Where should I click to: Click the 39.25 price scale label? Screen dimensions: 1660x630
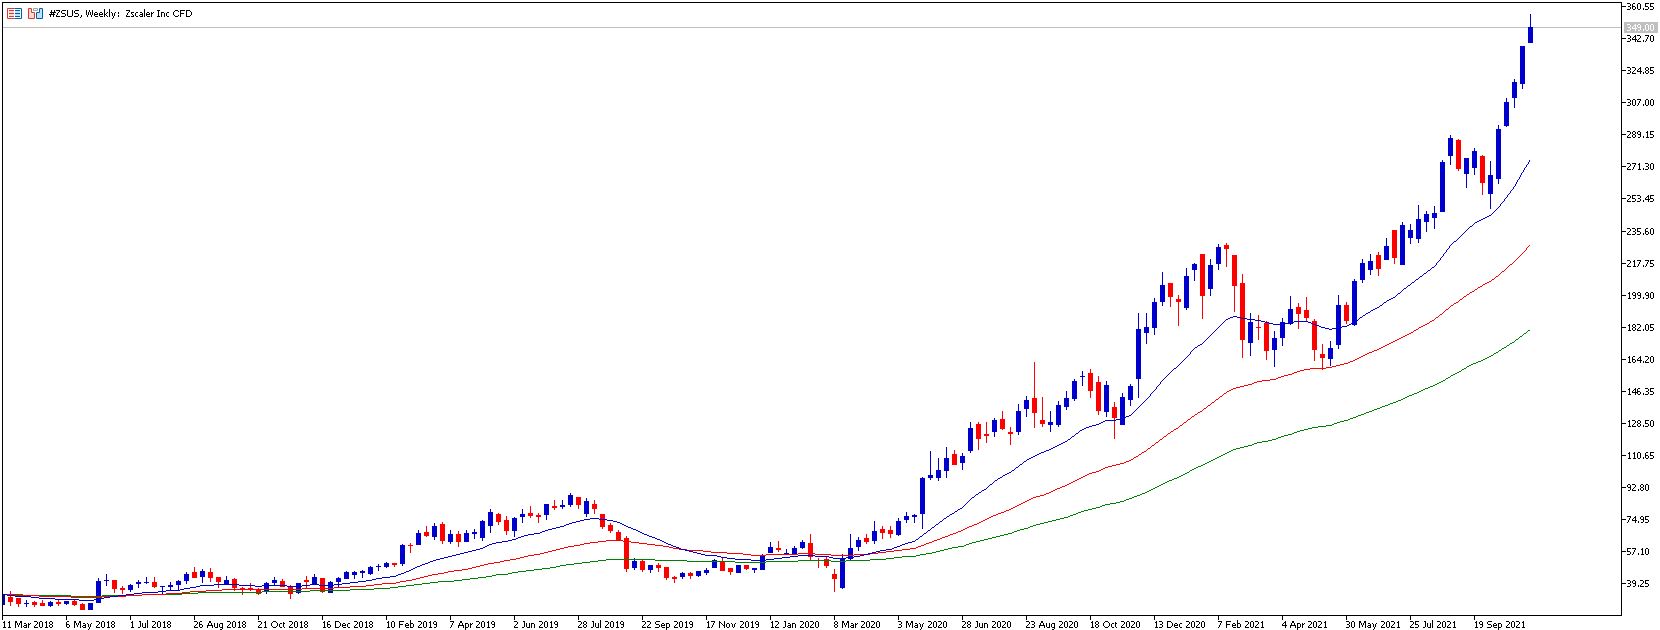(1638, 584)
